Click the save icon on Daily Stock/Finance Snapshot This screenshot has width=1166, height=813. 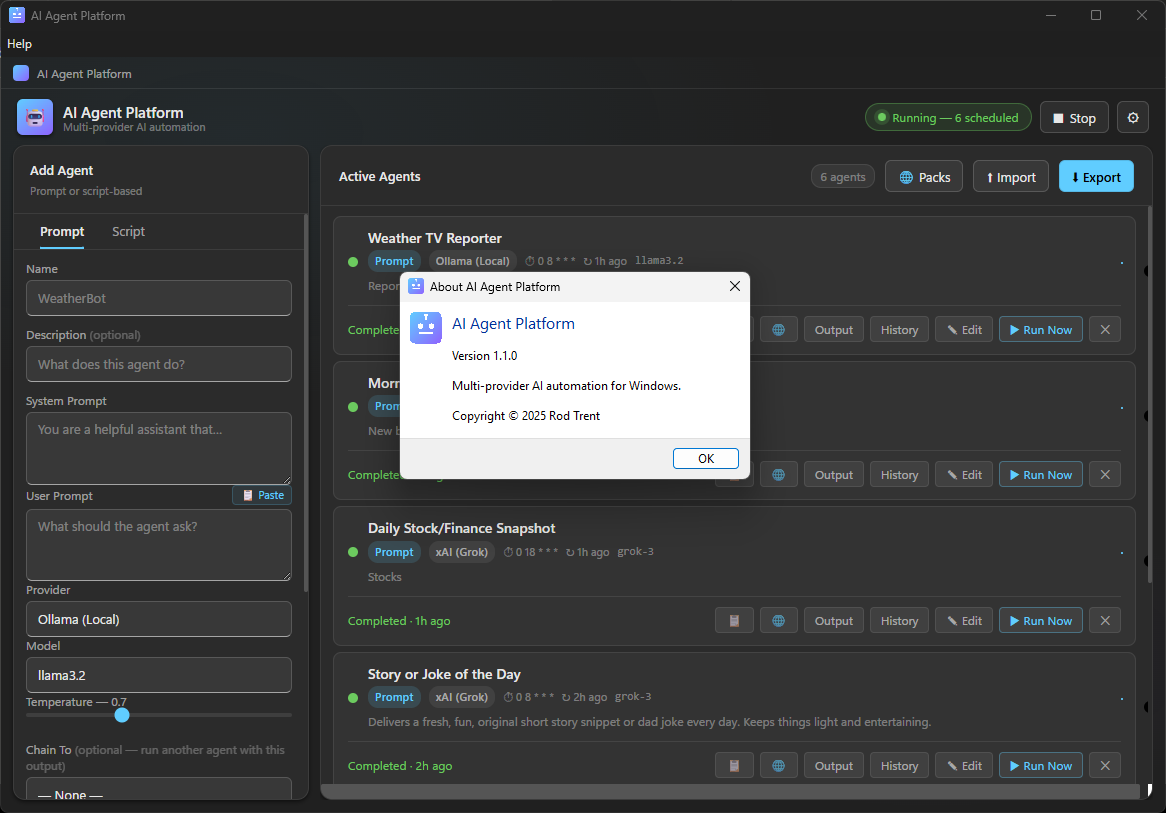[734, 620]
